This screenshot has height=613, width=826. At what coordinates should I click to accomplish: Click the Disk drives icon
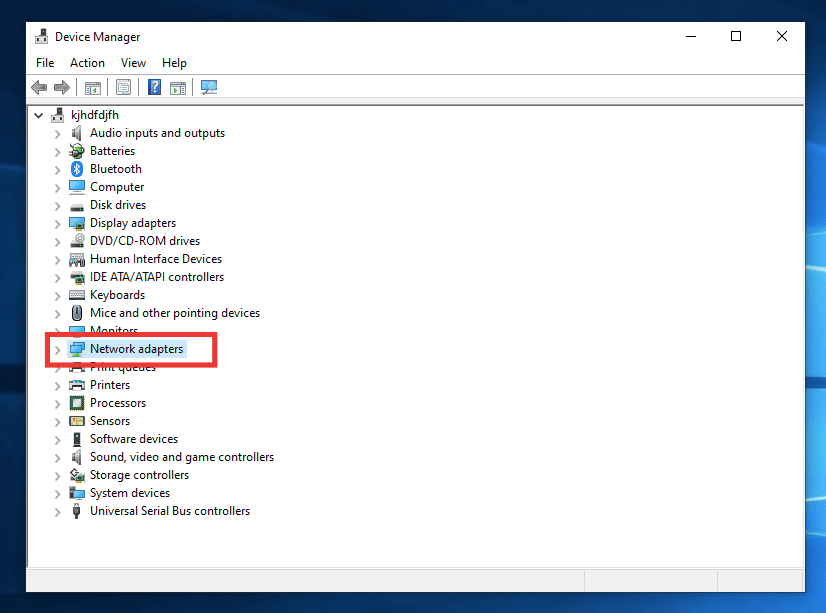[x=77, y=207]
